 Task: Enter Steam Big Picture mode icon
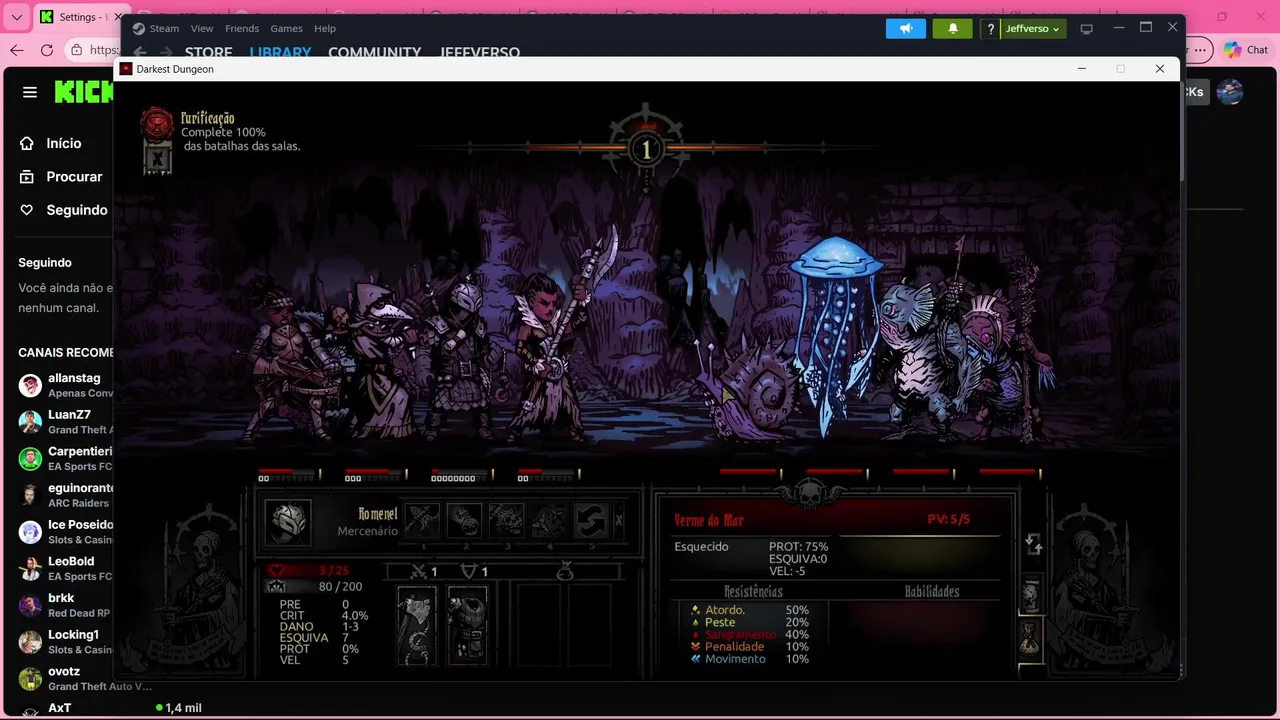(x=1087, y=29)
